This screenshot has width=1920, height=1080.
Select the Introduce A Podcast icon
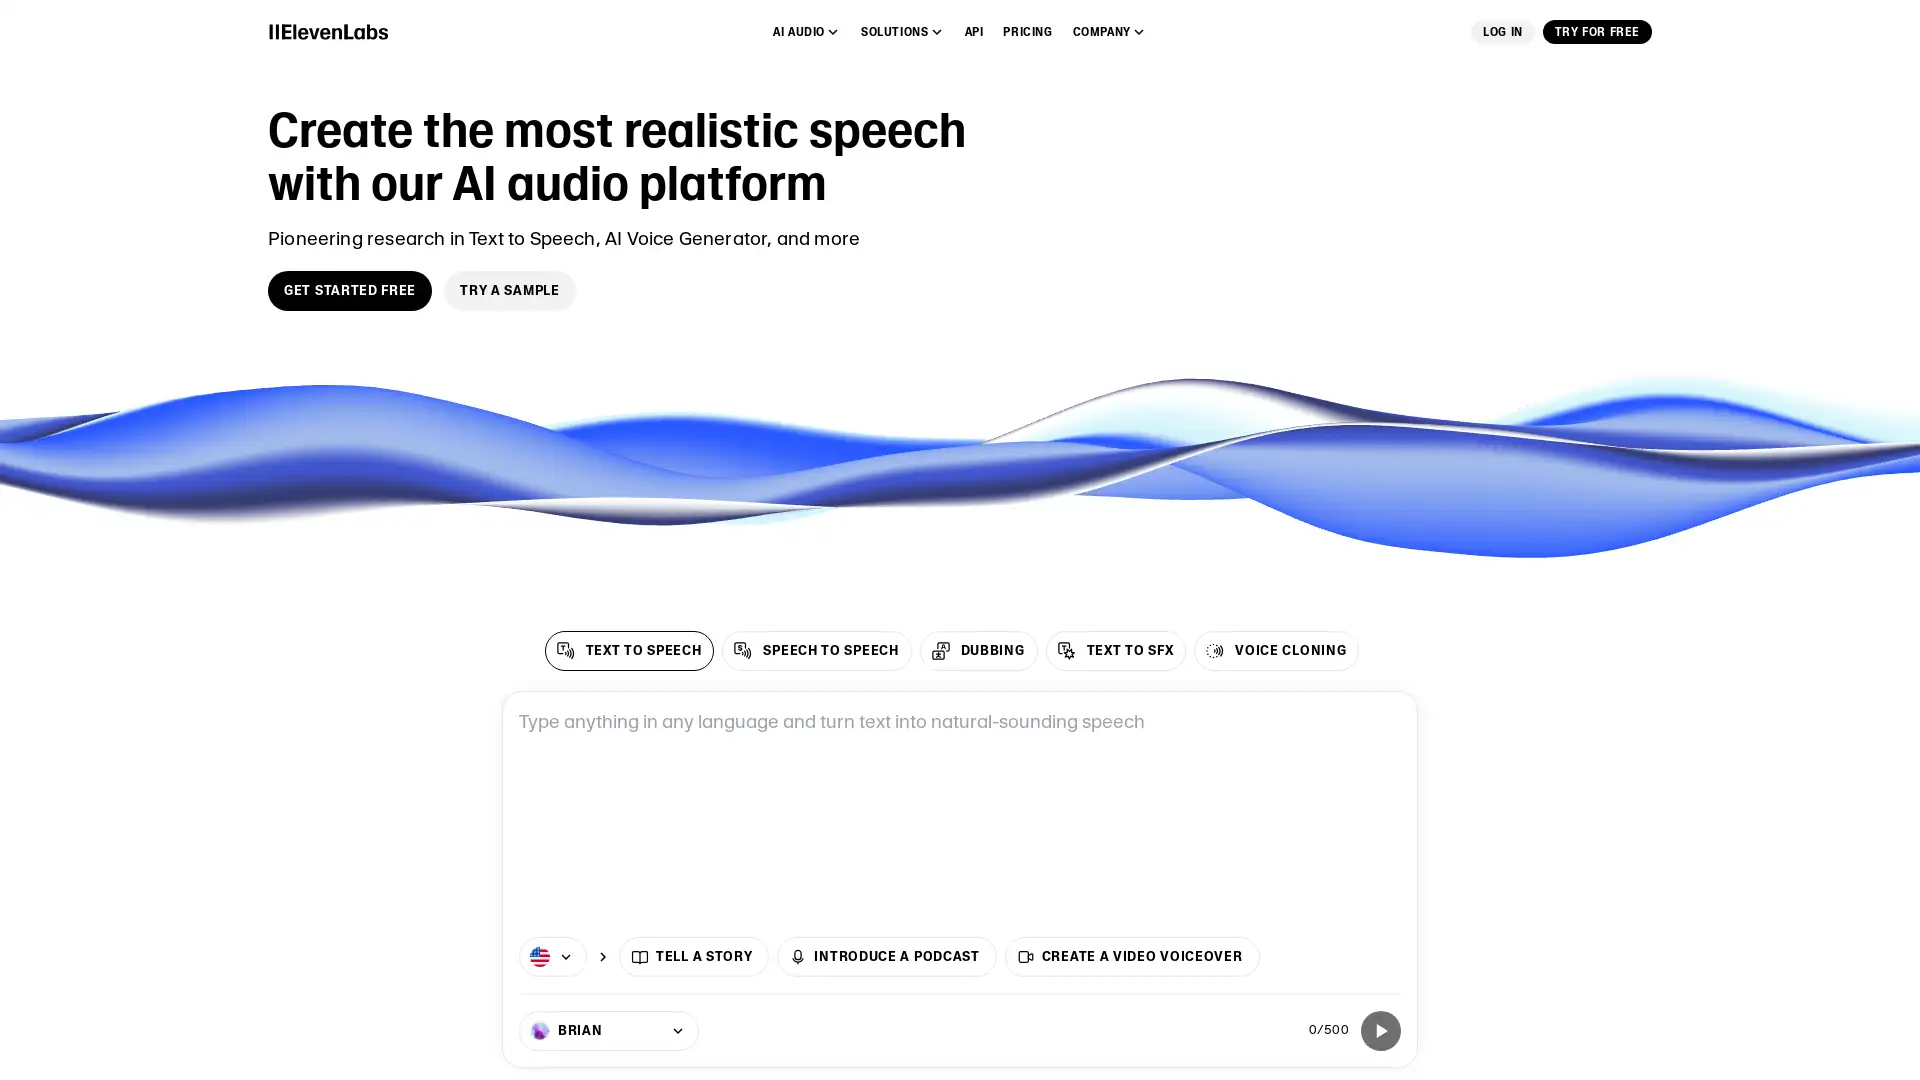[799, 956]
